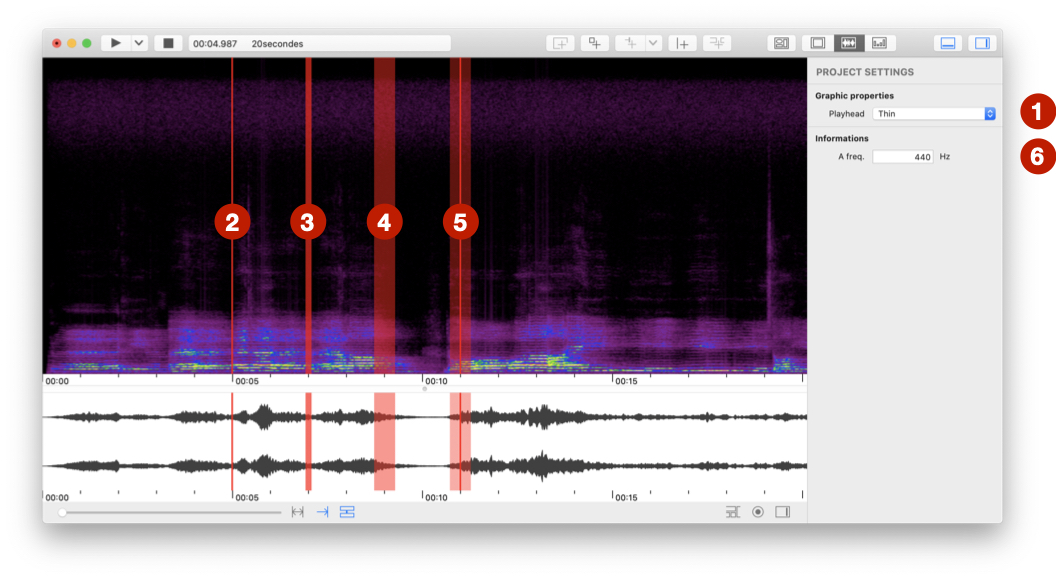Click the PROJECT SETTINGS heading
Image resolution: width=1056 pixels, height=579 pixels.
click(865, 72)
